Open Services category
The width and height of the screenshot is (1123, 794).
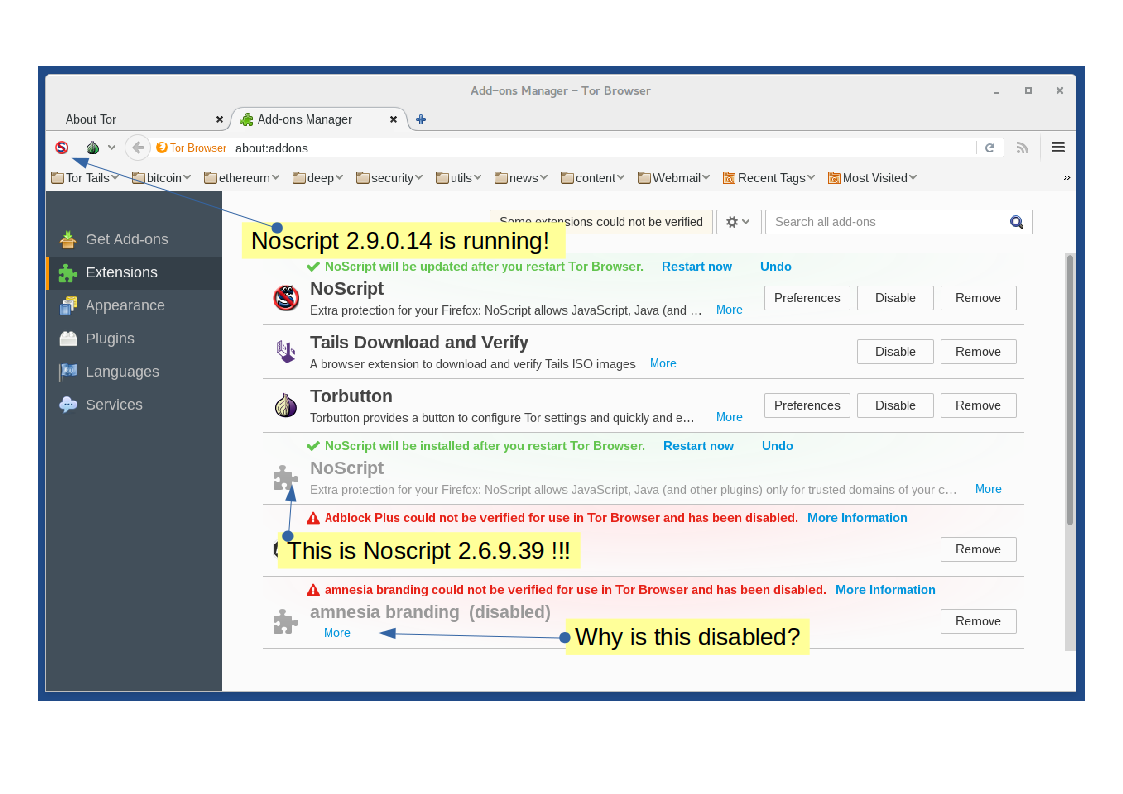coord(134,405)
